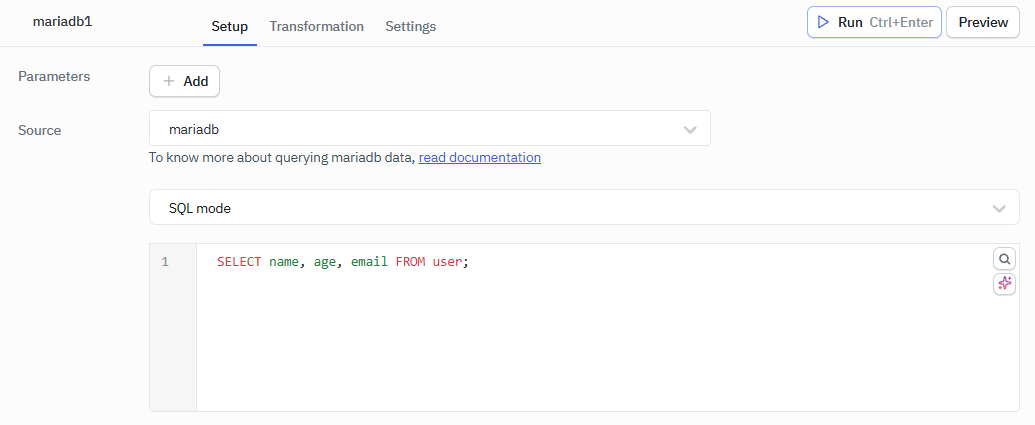Click line number 1 in editor gutter
The image size is (1035, 425).
pyautogui.click(x=165, y=262)
